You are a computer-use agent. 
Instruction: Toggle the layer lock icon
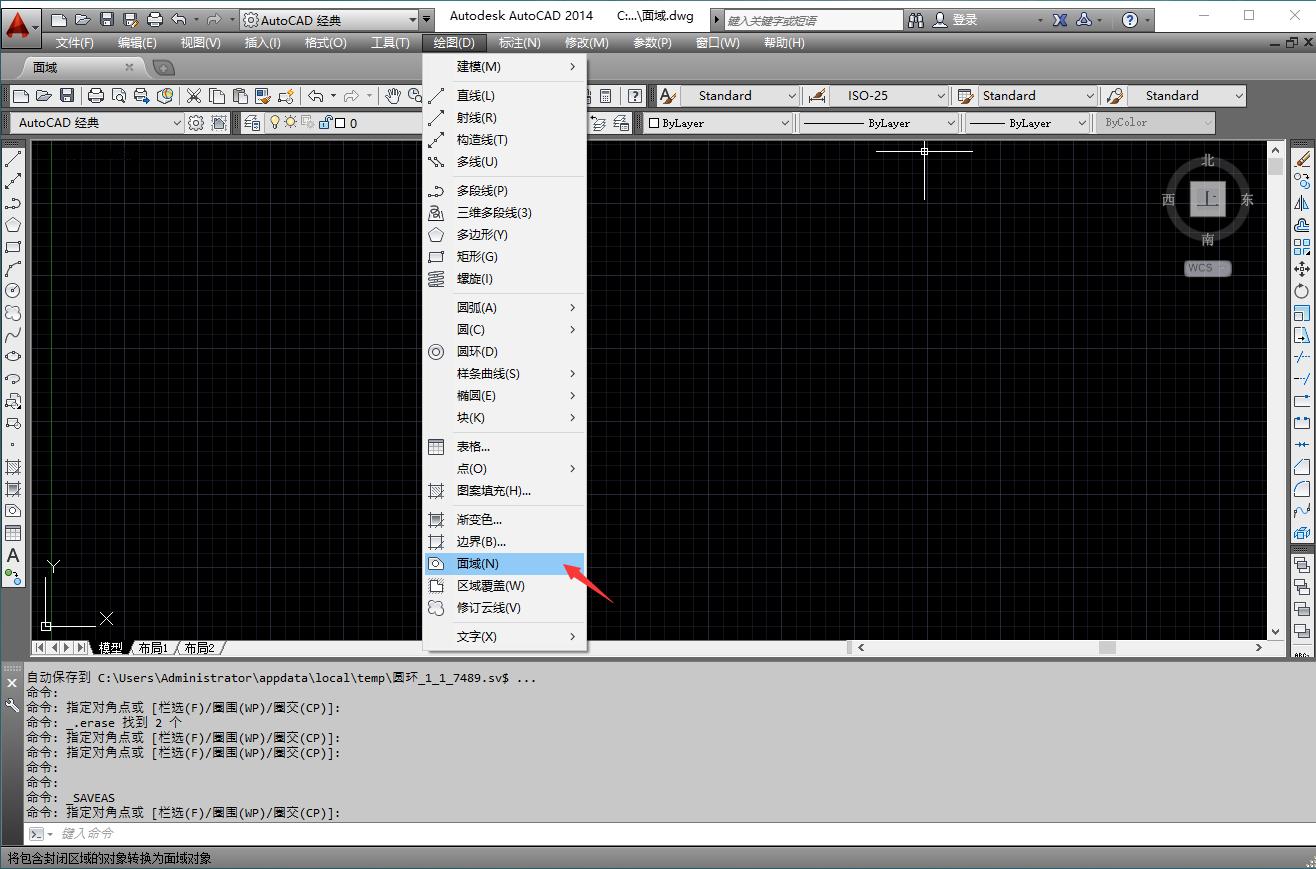point(325,123)
